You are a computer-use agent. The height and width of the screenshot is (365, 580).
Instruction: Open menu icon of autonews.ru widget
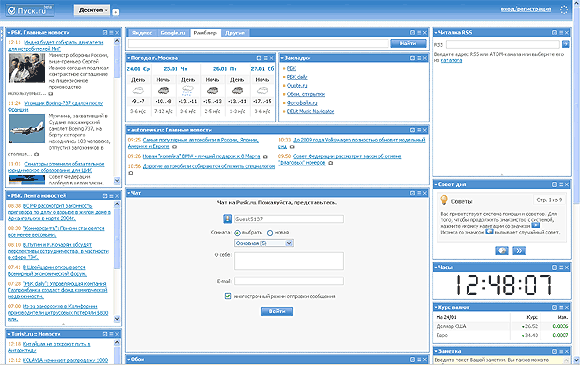[x=419, y=130]
